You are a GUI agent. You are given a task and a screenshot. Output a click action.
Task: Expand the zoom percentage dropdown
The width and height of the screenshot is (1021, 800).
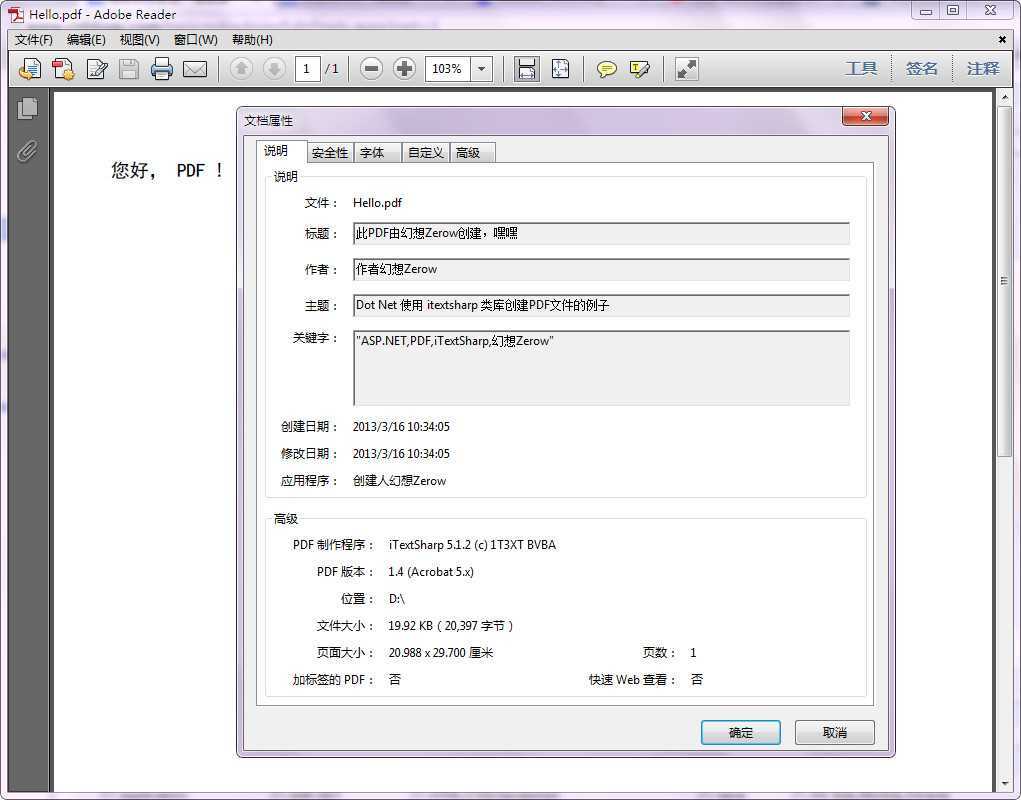[481, 68]
